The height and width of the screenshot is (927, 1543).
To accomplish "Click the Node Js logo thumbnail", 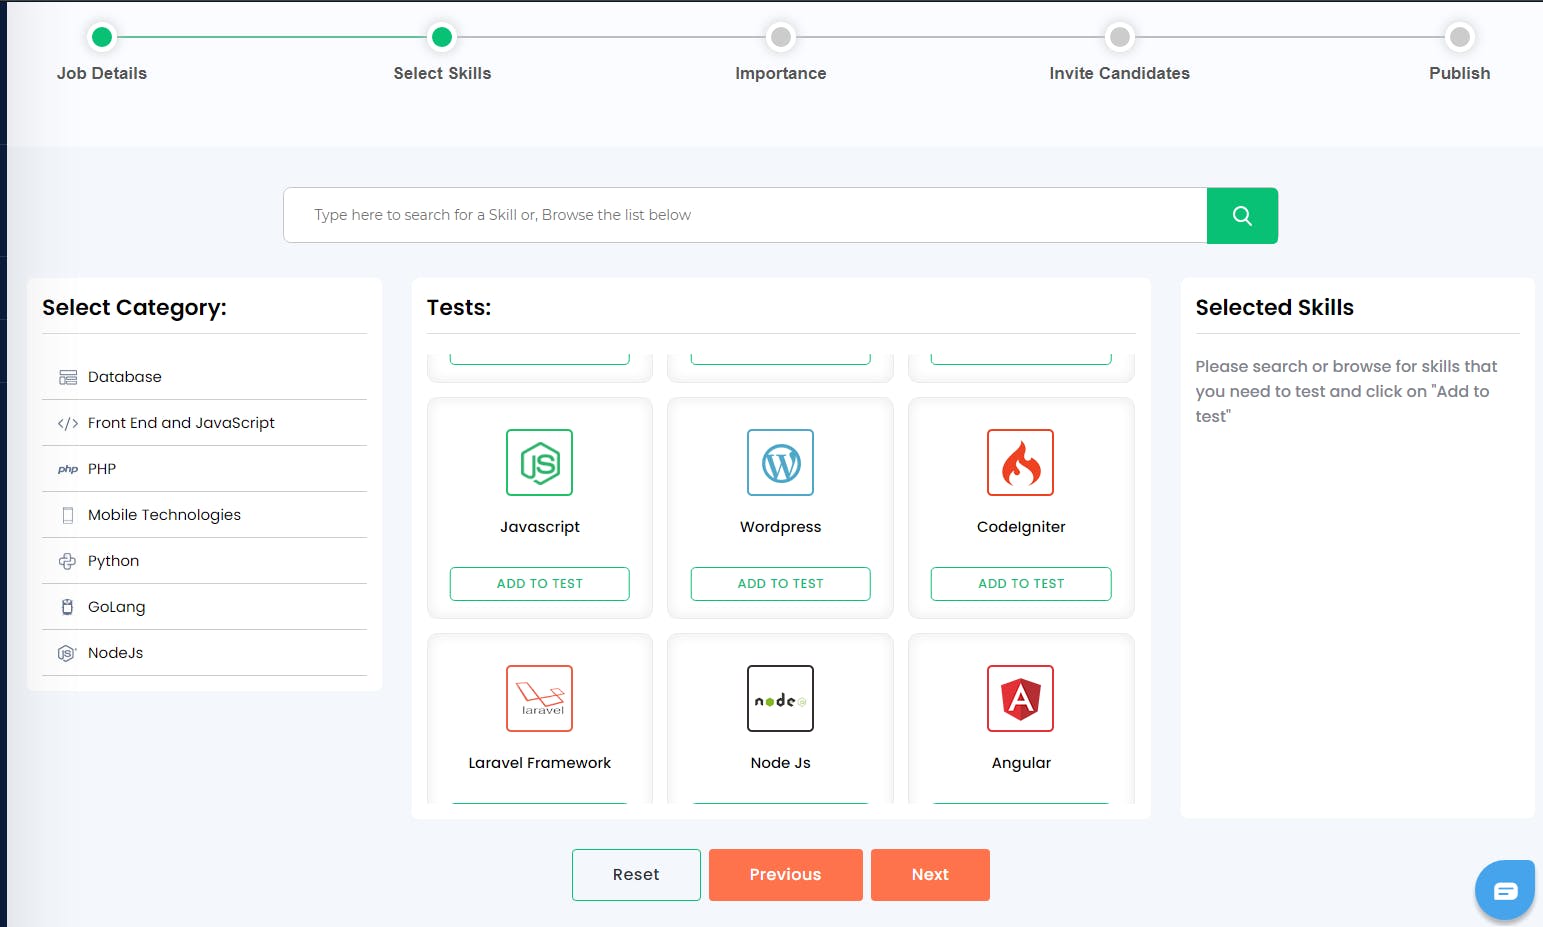I will coord(780,698).
